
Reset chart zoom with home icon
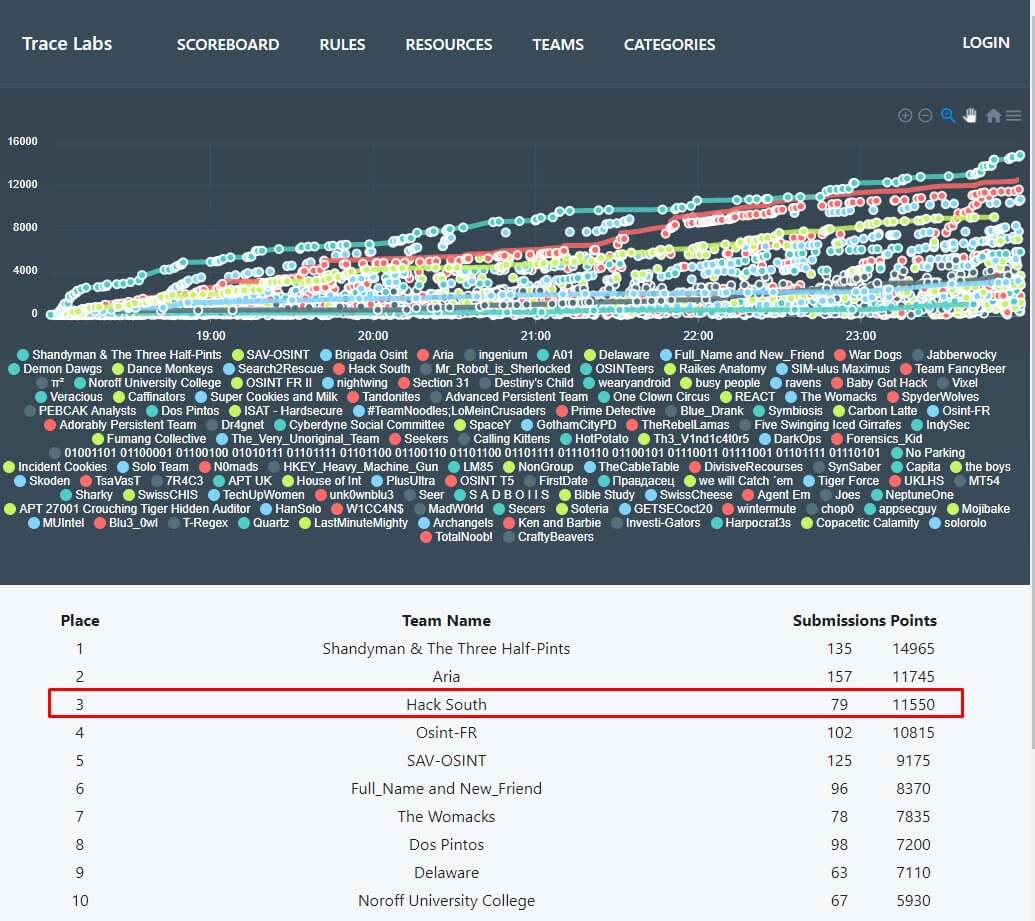point(993,116)
